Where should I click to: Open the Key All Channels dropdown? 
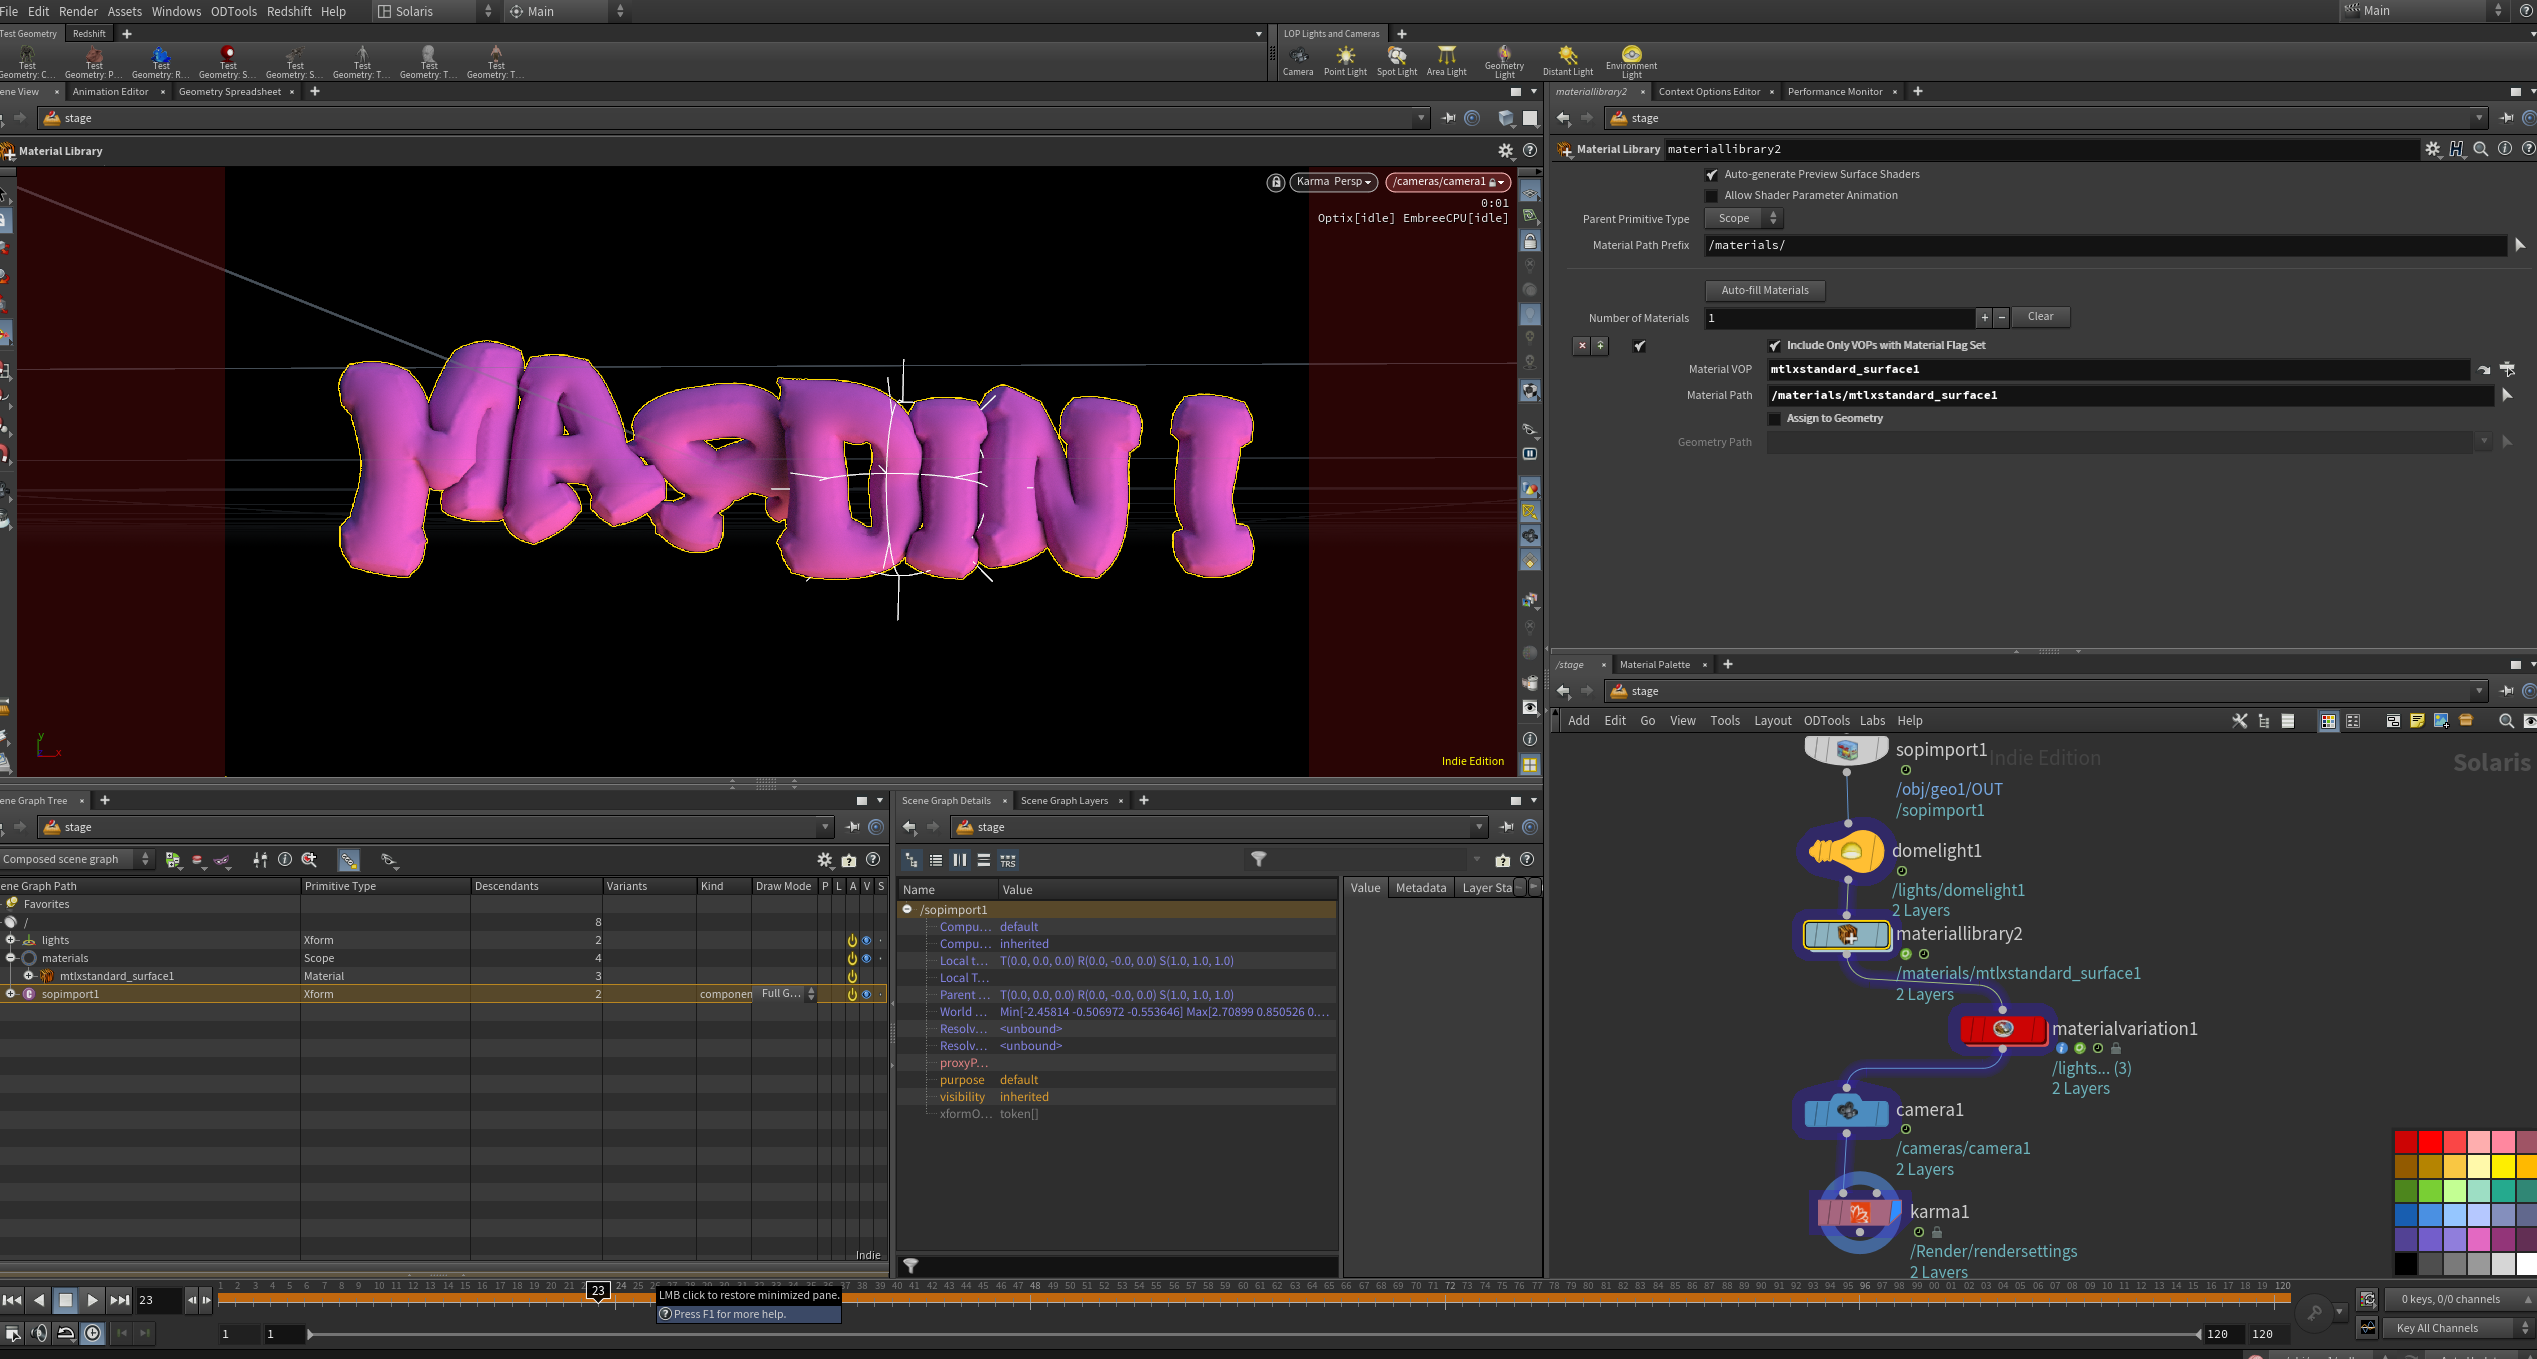2460,1329
